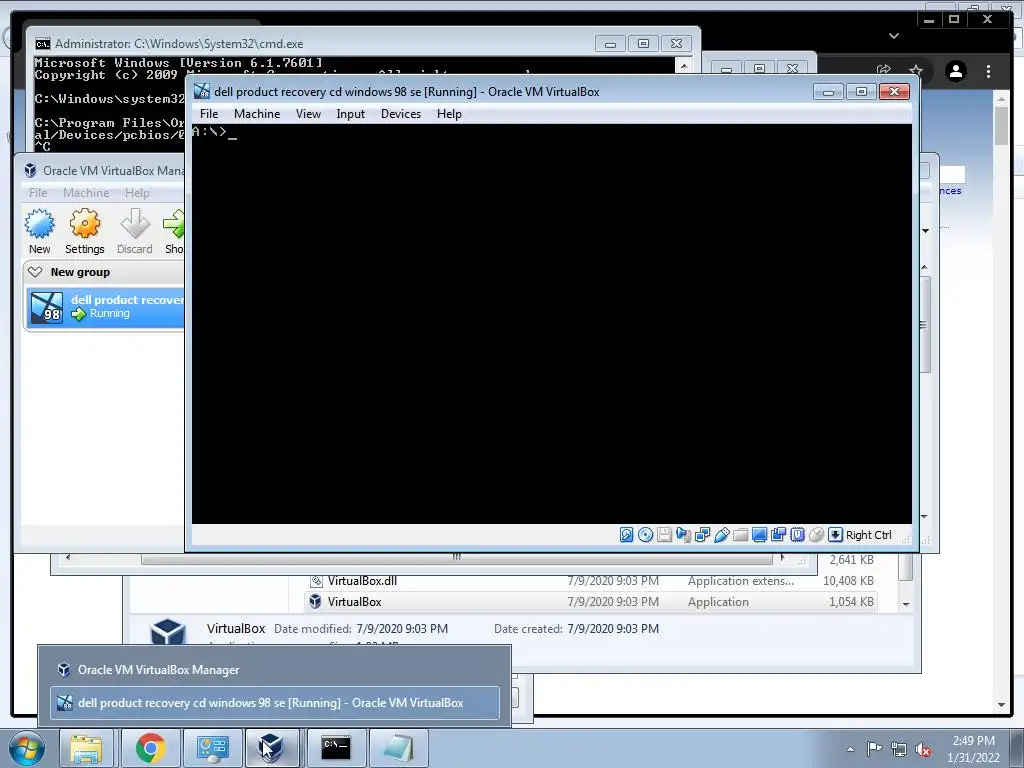Show hidden system tray icons
This screenshot has width=1024, height=768.
point(850,749)
